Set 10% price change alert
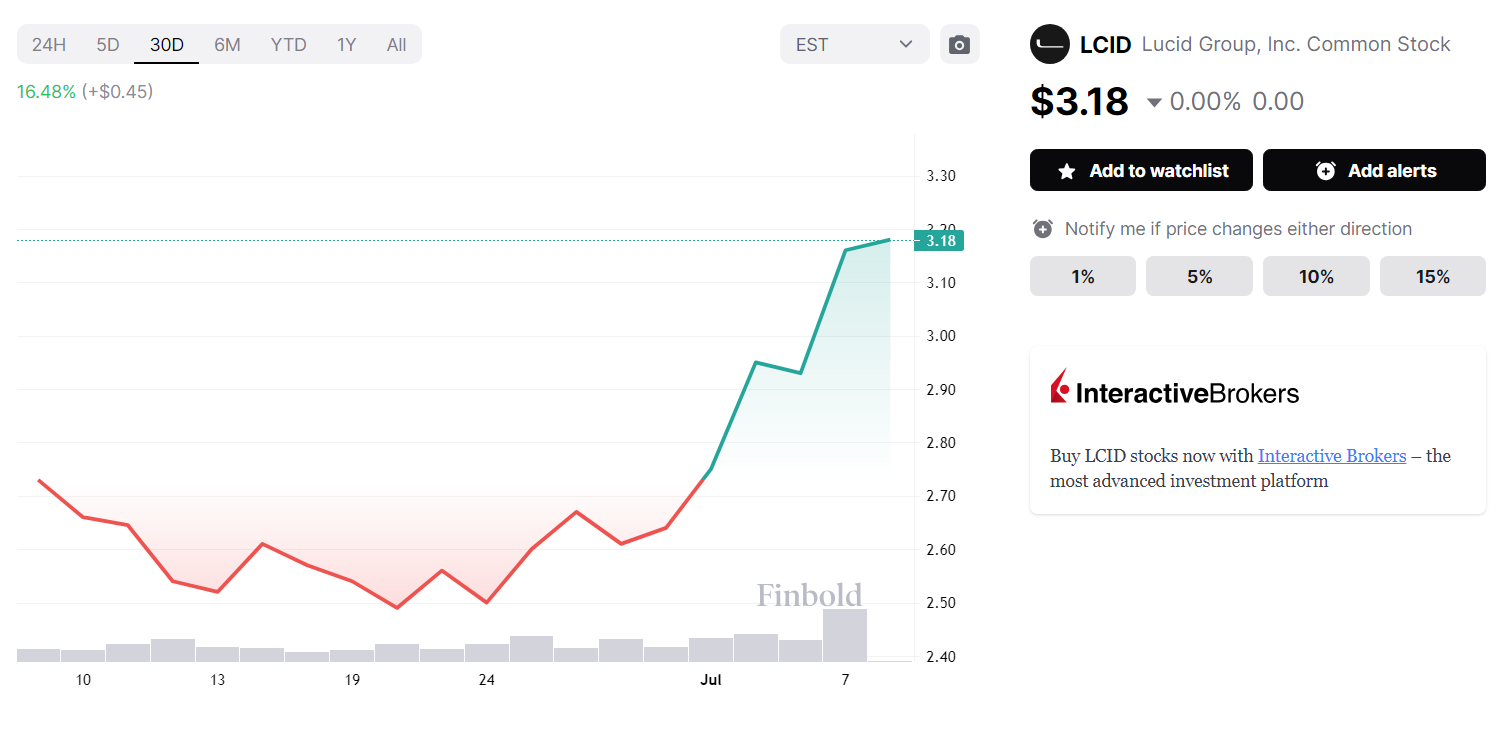The image size is (1509, 730). (x=1316, y=276)
